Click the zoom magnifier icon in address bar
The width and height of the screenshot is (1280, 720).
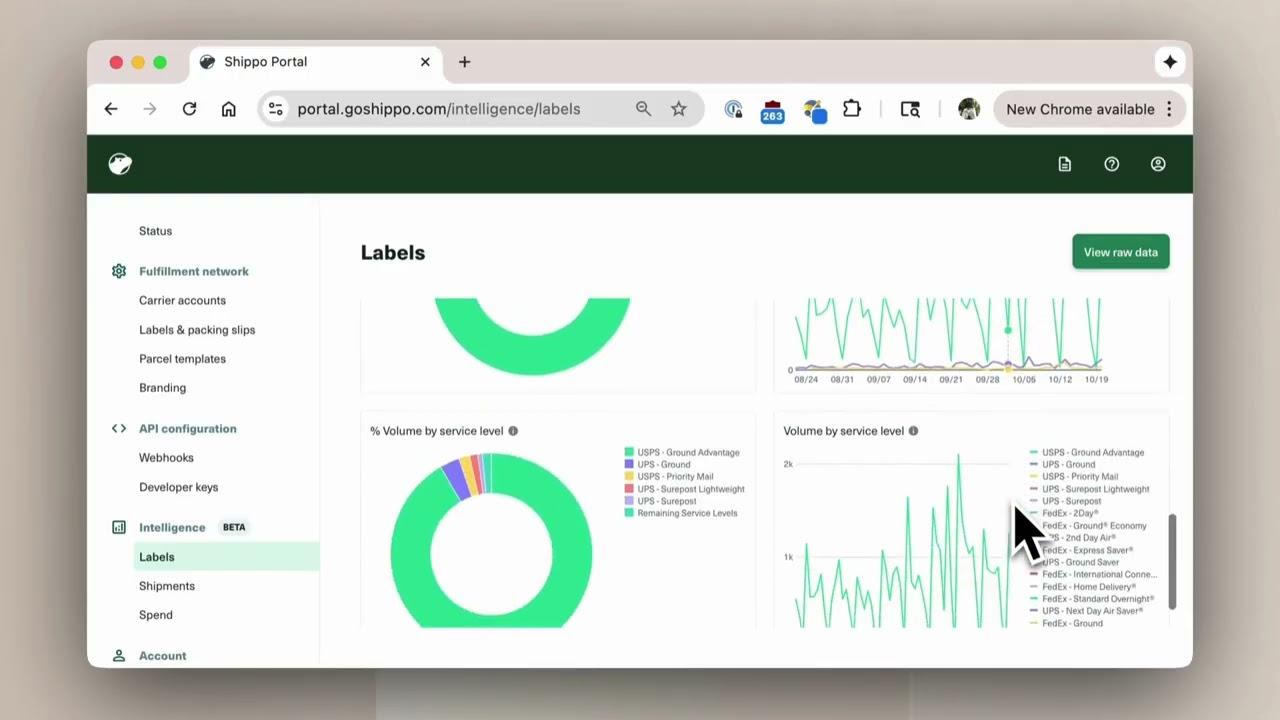pyautogui.click(x=643, y=109)
